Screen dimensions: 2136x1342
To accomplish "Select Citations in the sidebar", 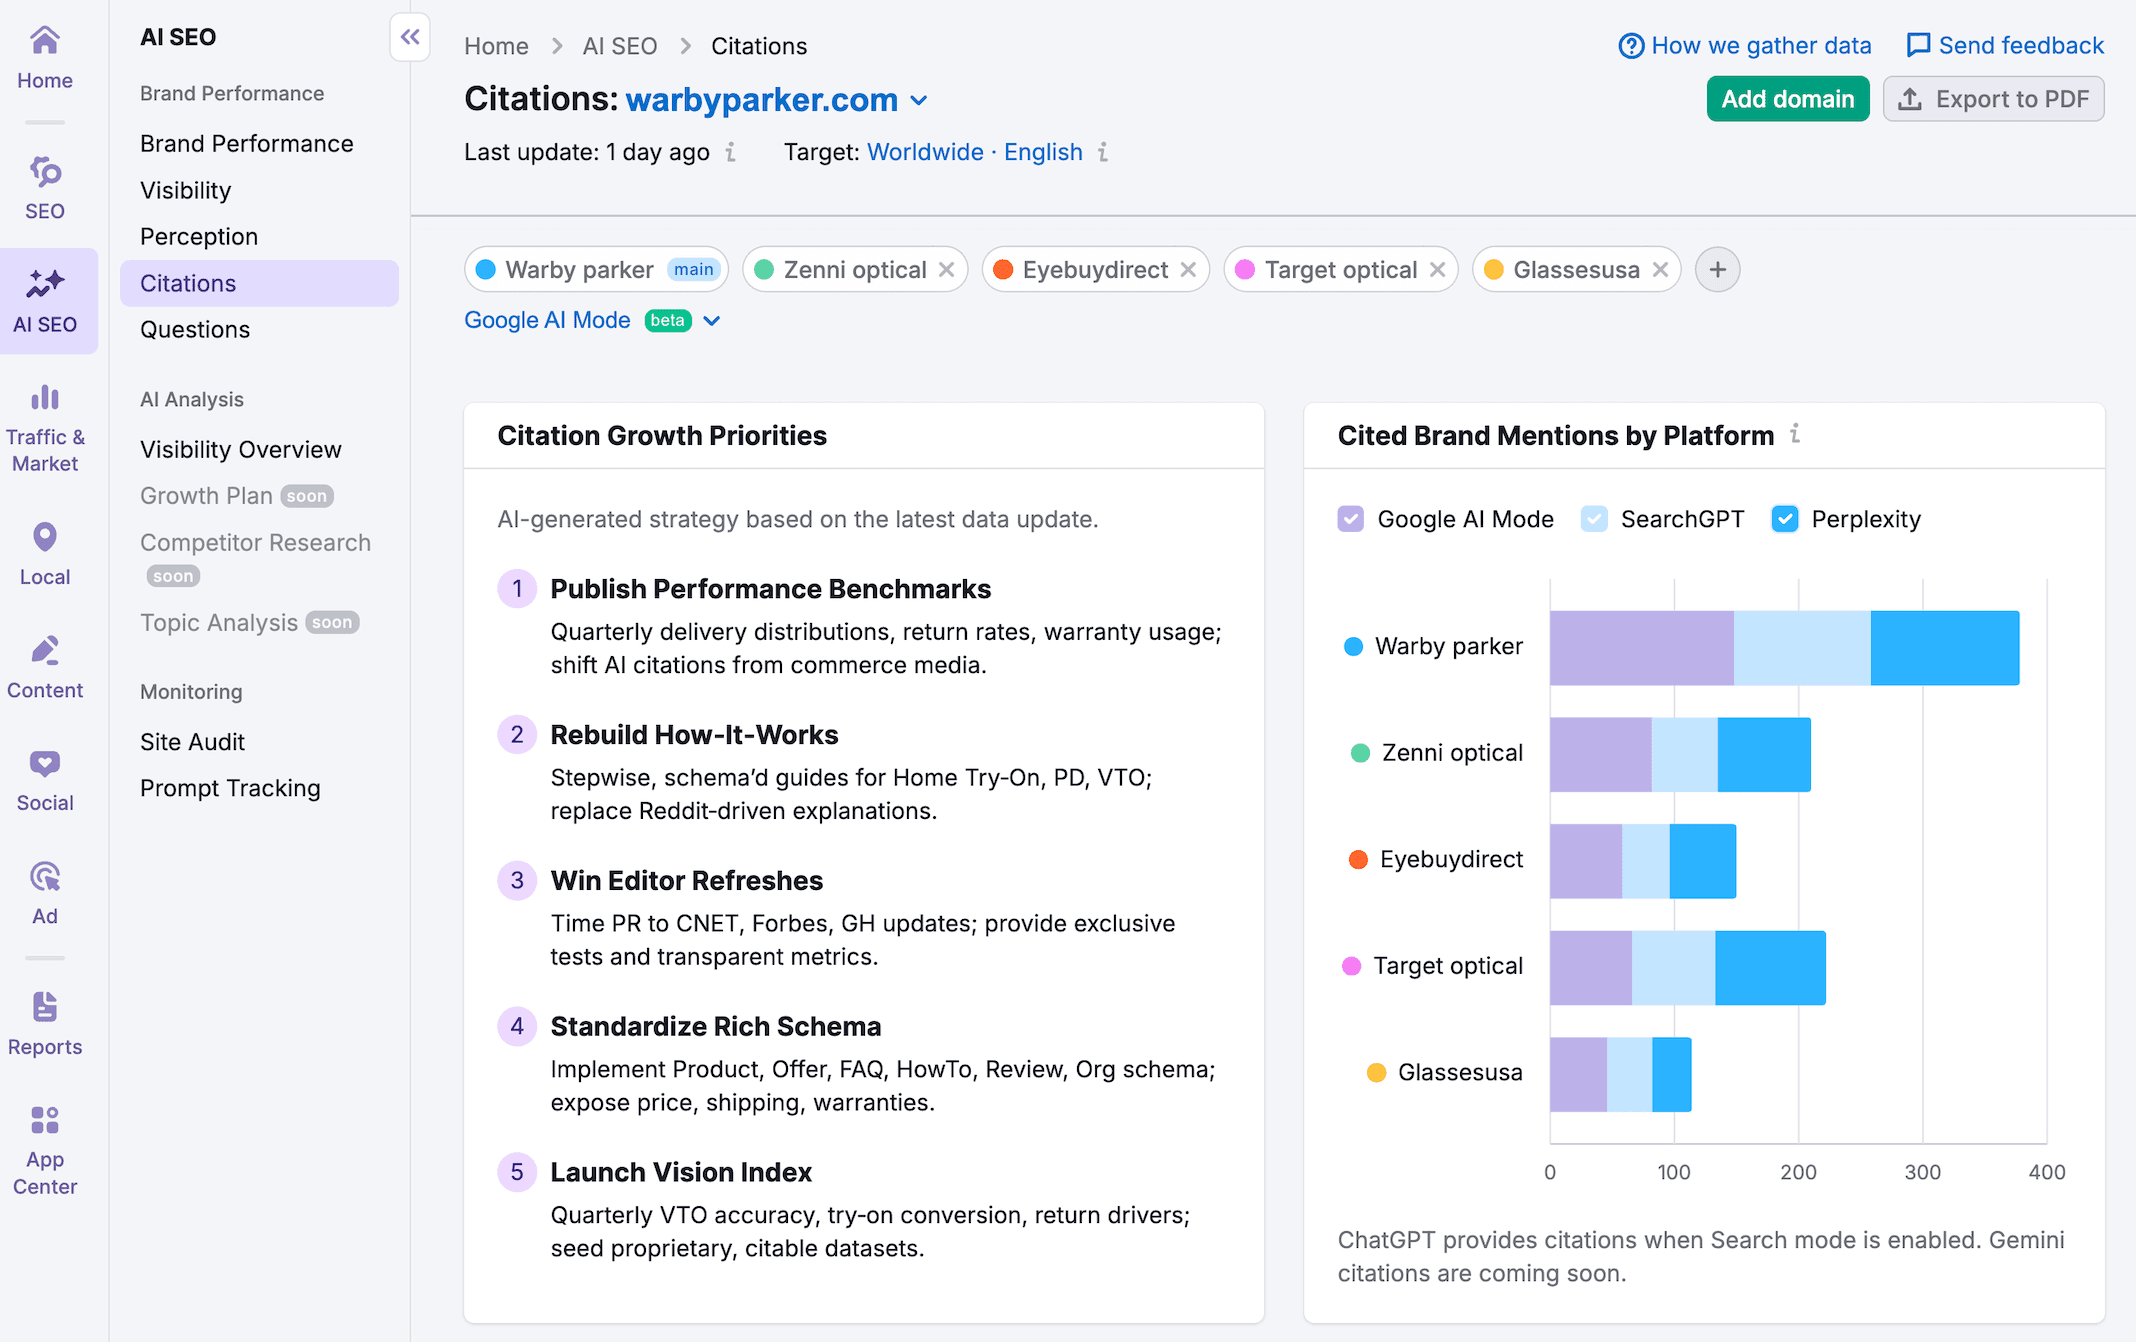I will (259, 283).
